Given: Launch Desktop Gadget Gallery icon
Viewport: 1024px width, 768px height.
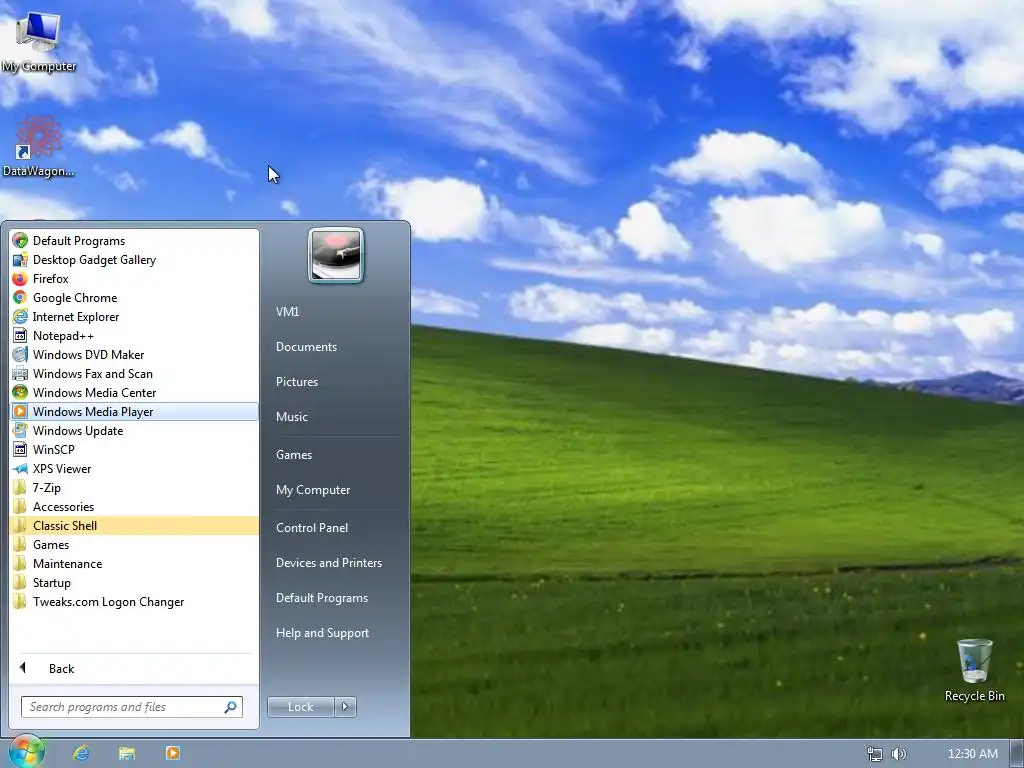Looking at the screenshot, I should [20, 260].
